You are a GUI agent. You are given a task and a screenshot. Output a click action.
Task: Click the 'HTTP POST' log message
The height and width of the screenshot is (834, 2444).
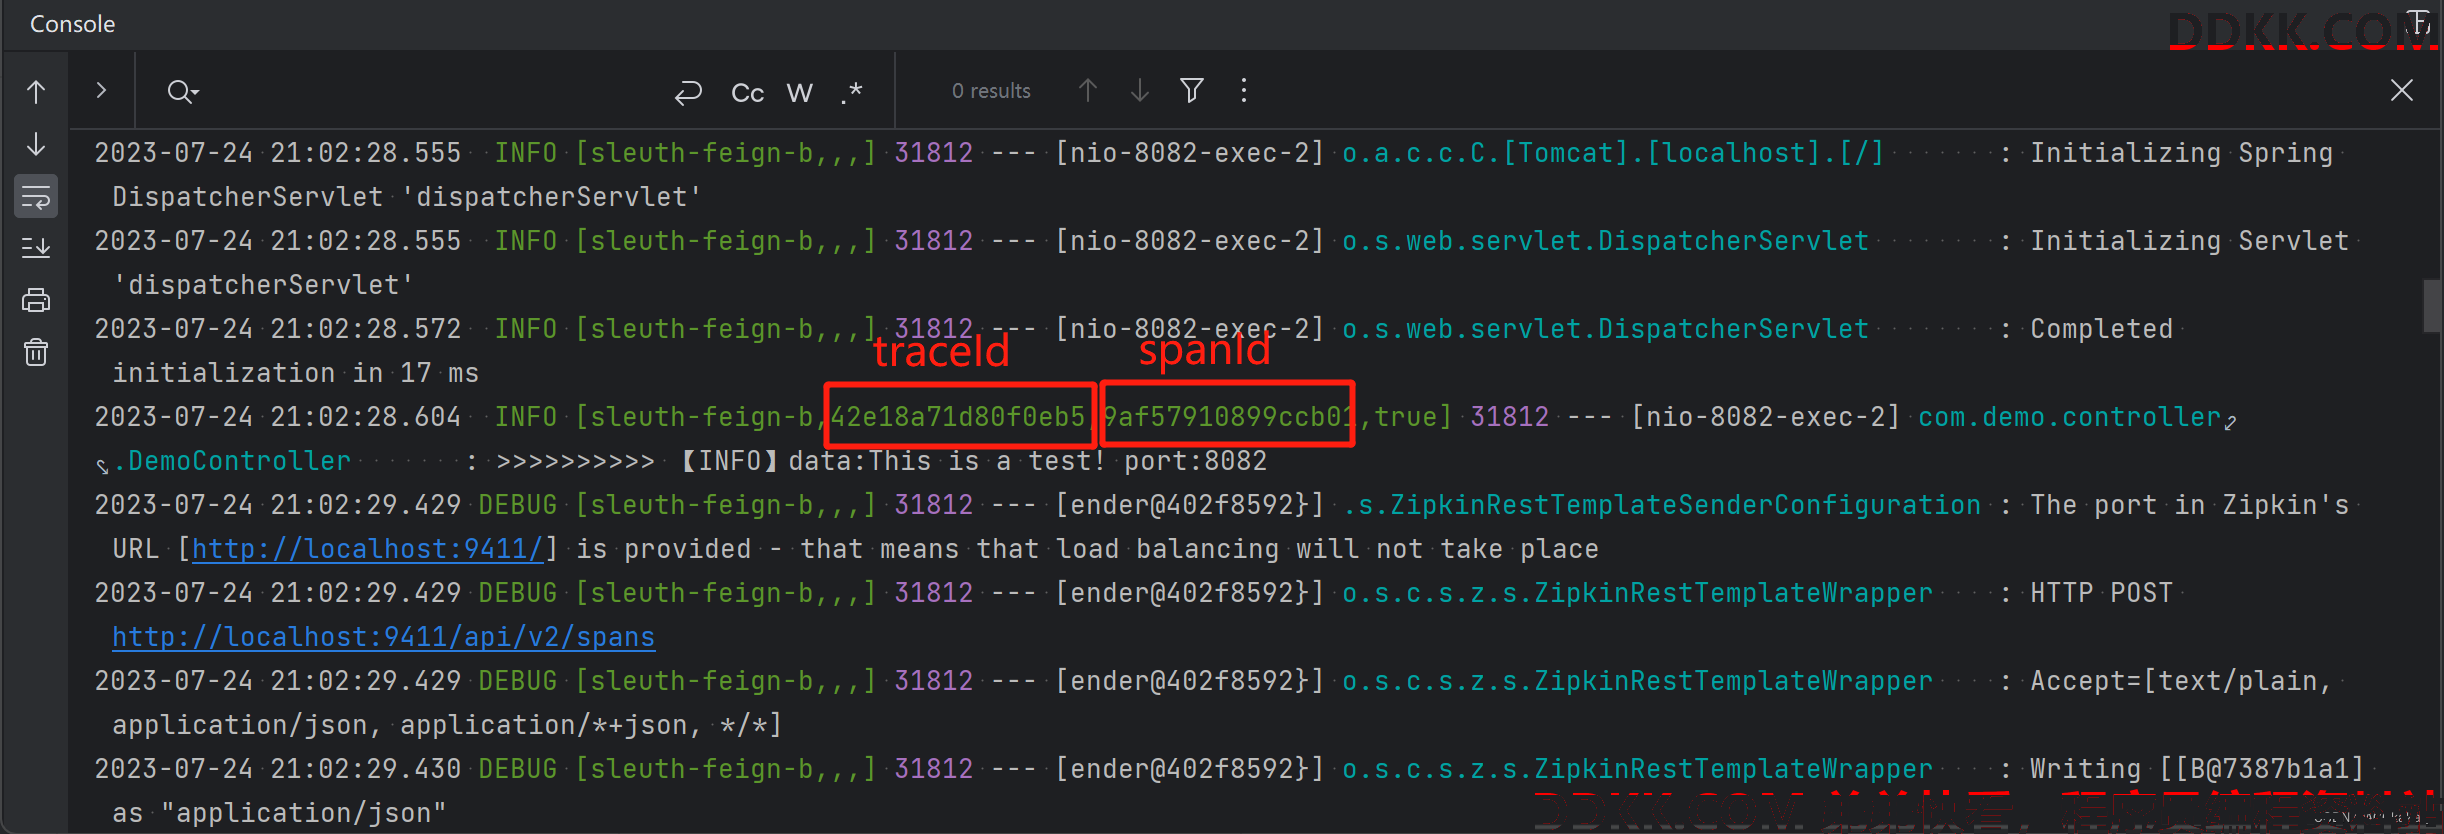[x=2101, y=593]
